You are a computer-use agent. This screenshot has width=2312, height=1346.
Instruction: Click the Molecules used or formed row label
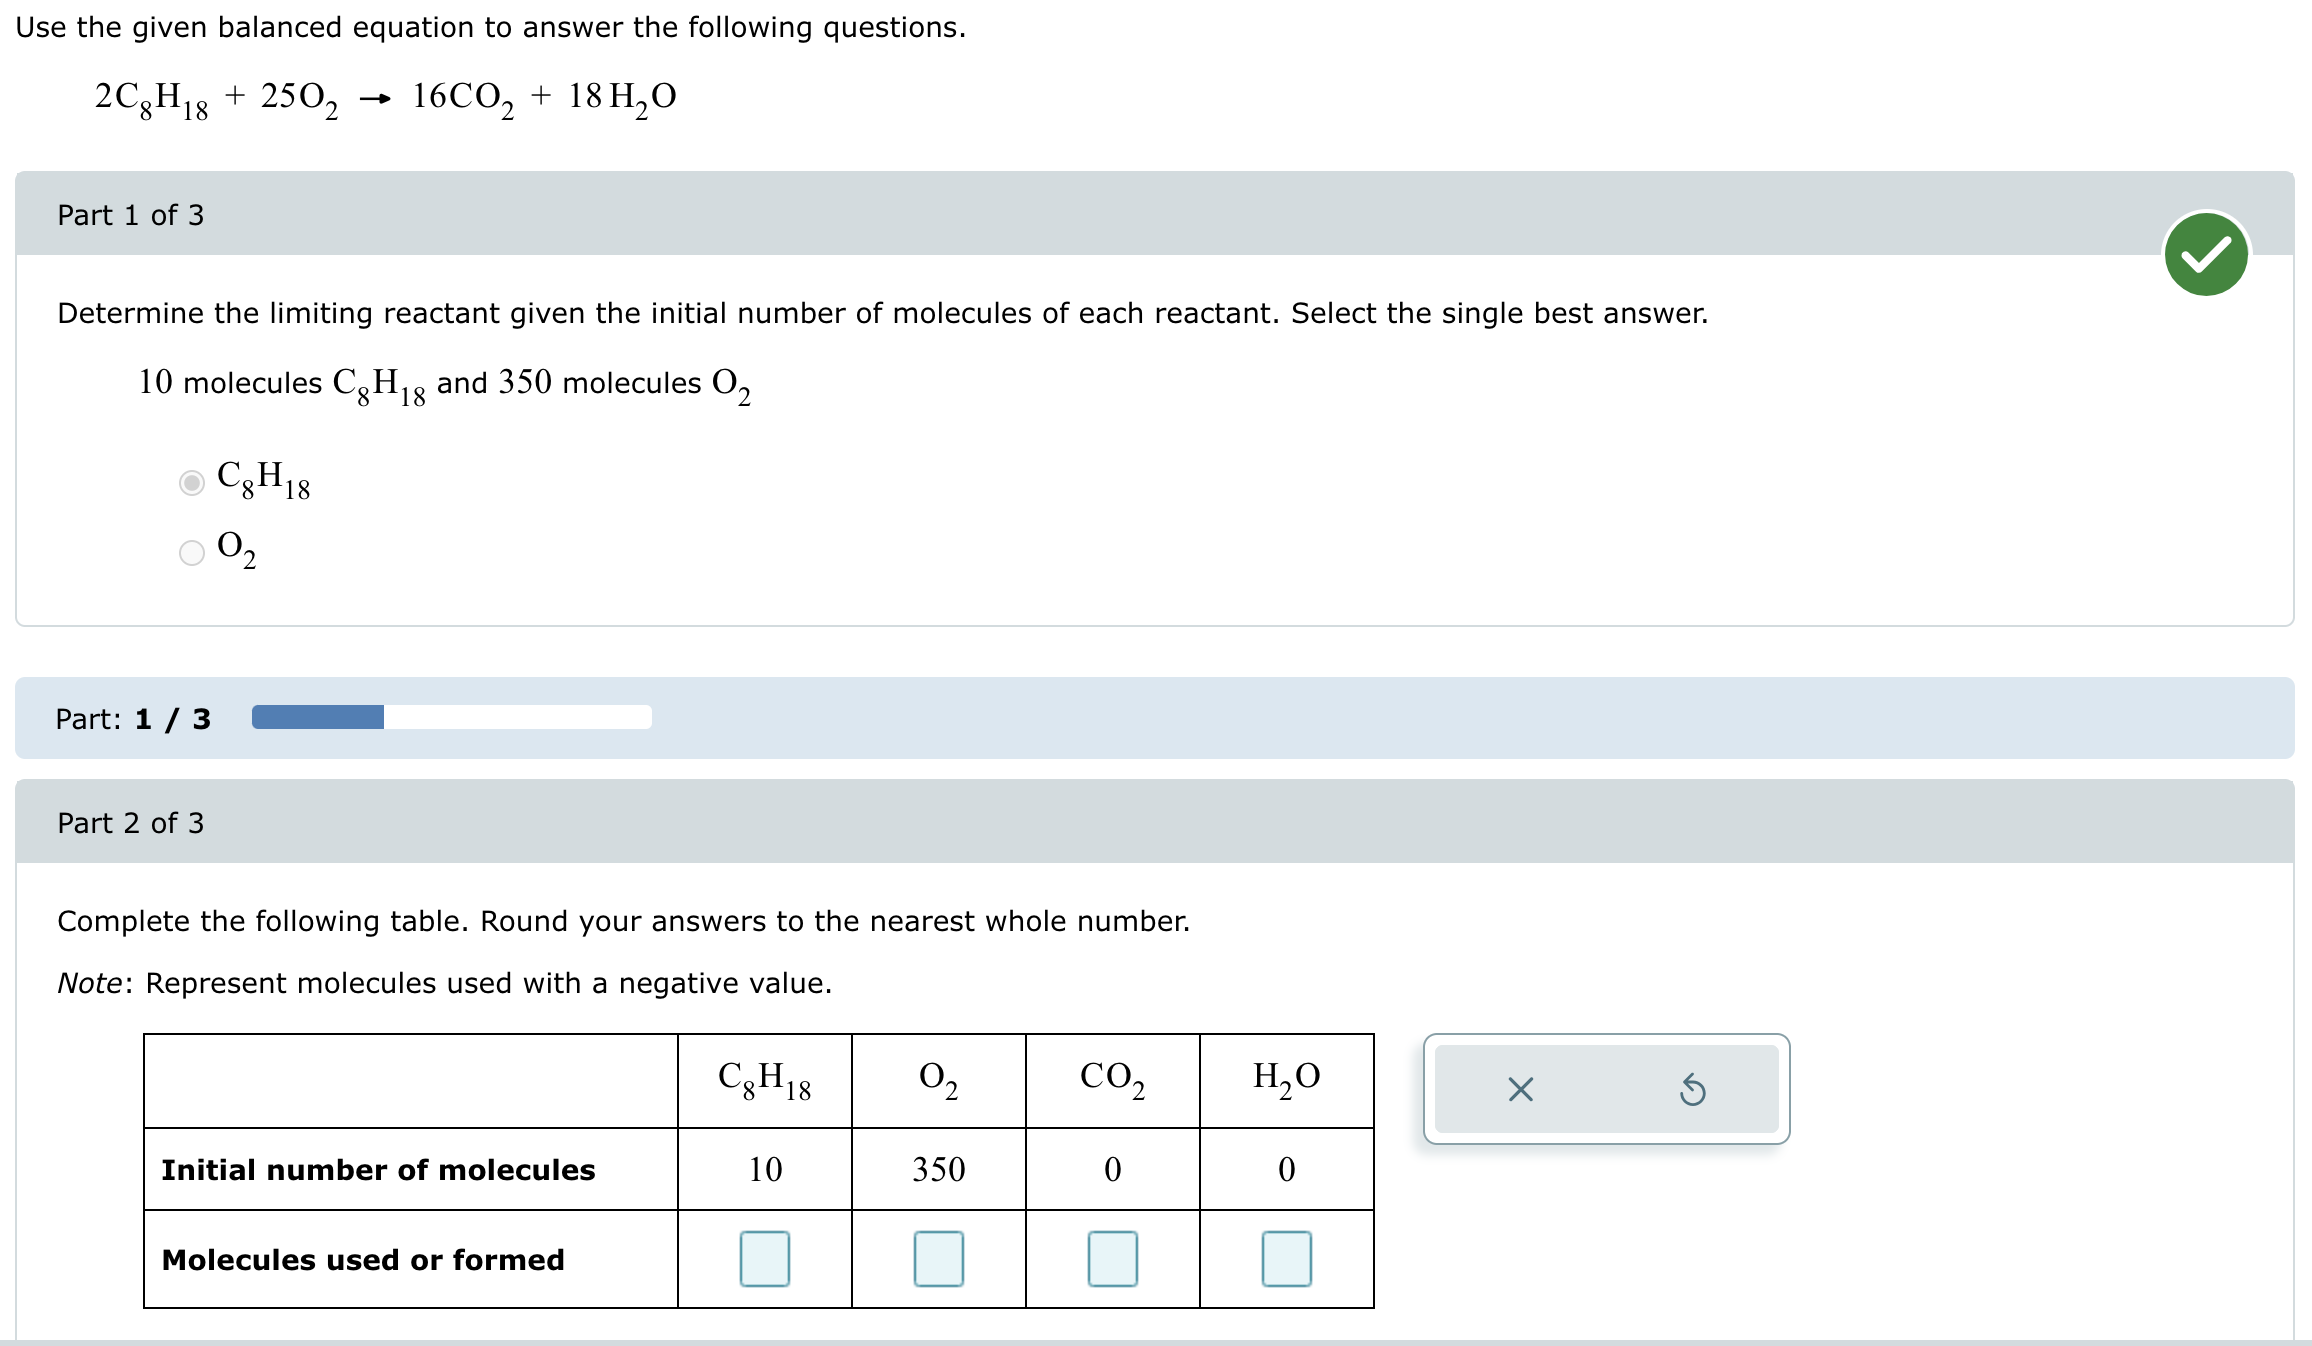point(362,1259)
